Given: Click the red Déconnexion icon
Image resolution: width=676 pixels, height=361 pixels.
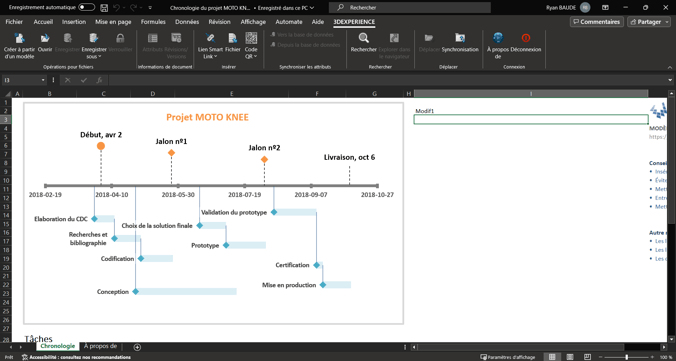Looking at the screenshot, I should (526, 38).
